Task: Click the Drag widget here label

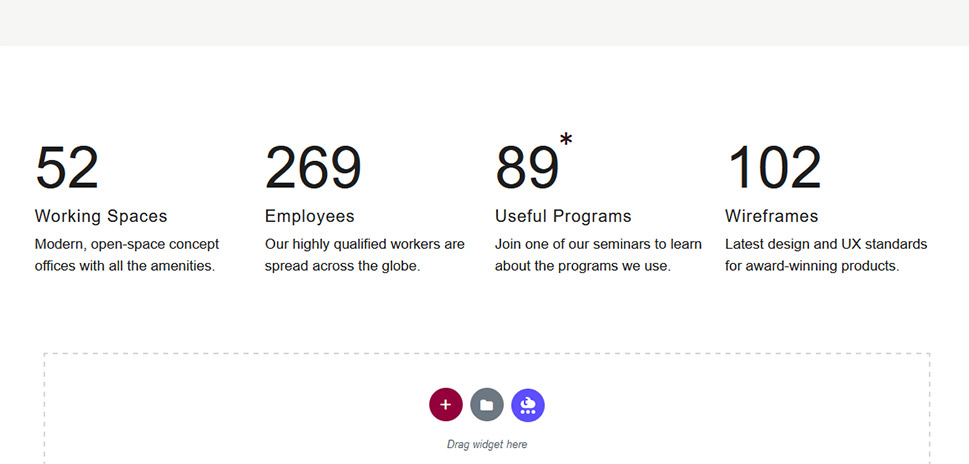Action: coord(487,444)
